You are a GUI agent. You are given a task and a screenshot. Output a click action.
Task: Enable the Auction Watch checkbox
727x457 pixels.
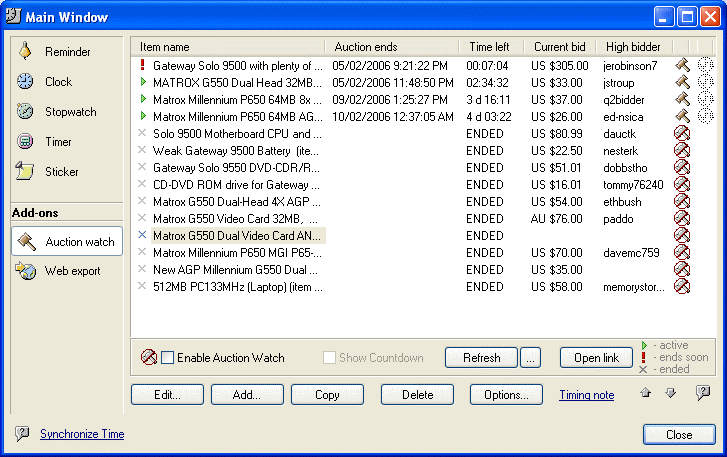click(167, 357)
